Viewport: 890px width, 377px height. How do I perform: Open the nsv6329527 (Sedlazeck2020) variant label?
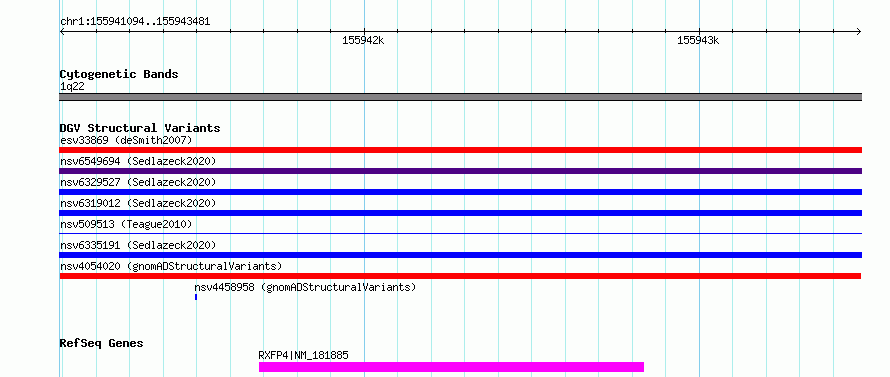(x=138, y=182)
